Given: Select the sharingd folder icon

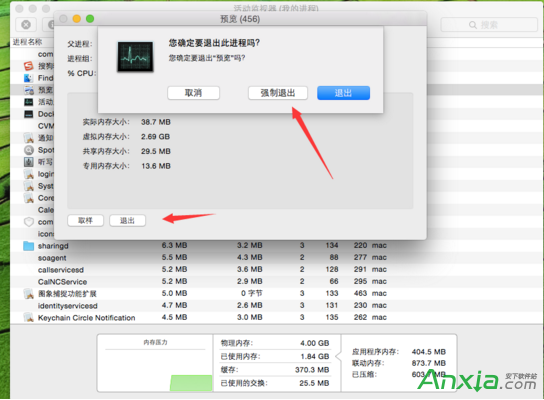Looking at the screenshot, I should click(28, 246).
